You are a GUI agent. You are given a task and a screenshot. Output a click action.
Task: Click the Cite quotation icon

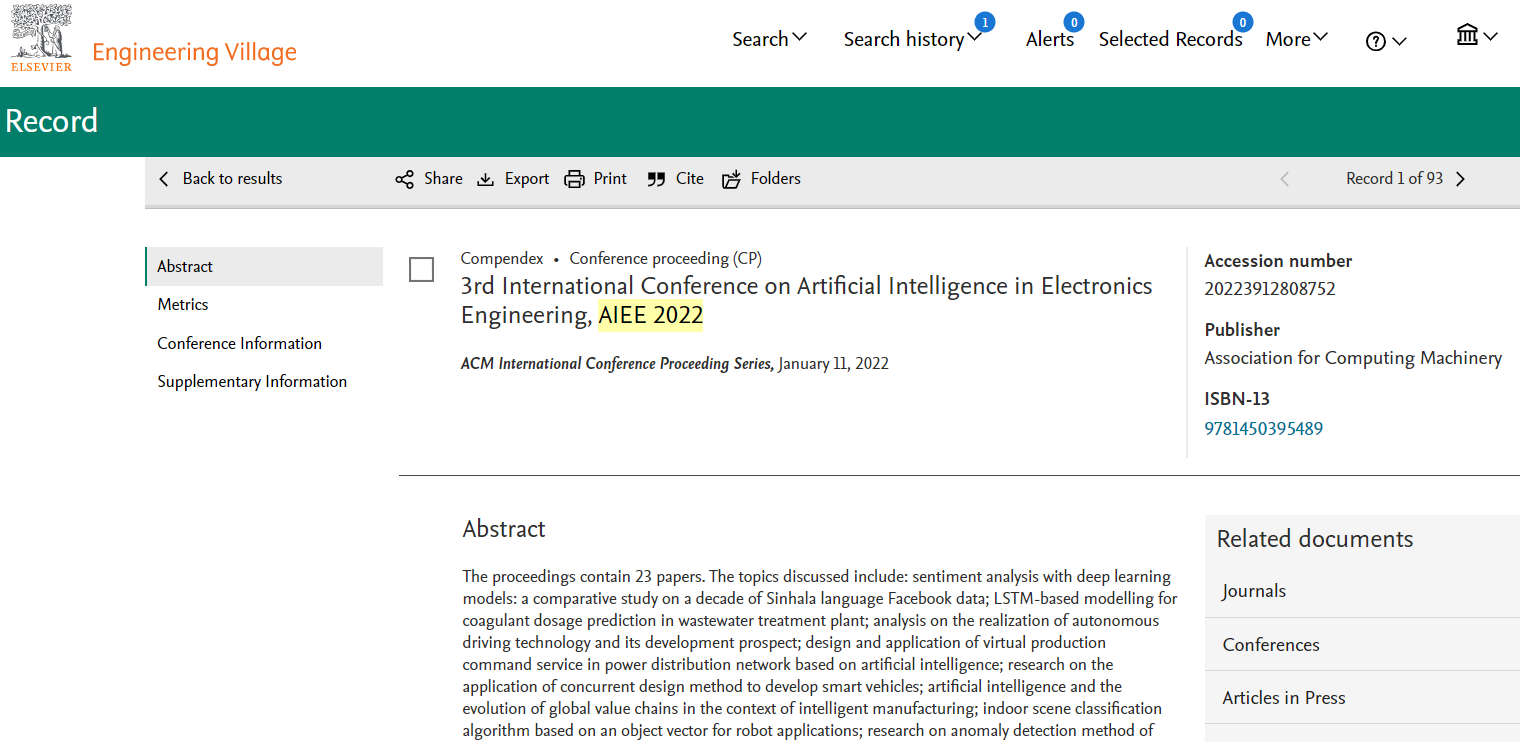coord(656,179)
